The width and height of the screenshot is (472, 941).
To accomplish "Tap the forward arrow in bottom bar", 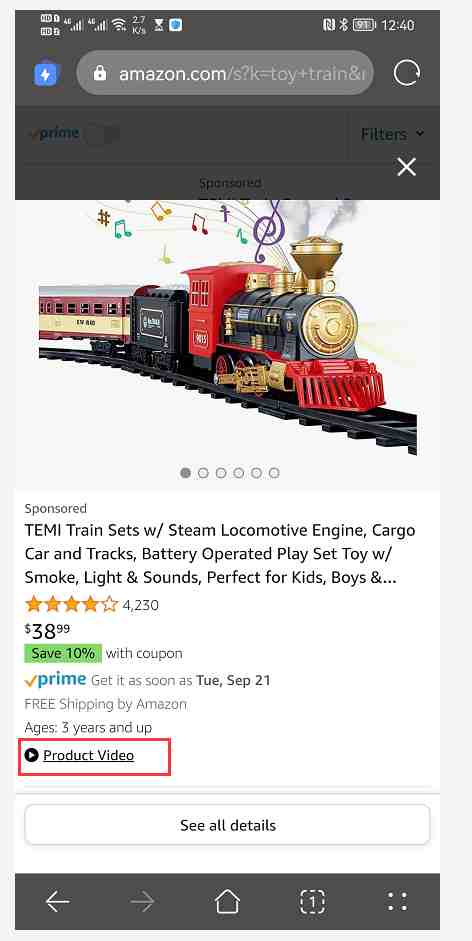I will 142,901.
